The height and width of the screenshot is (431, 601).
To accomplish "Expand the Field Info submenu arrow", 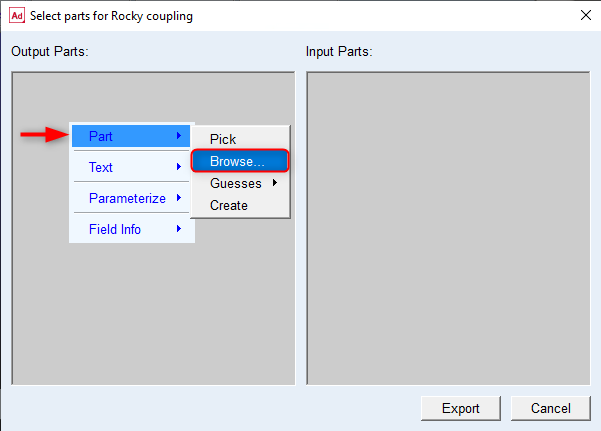I will point(179,229).
